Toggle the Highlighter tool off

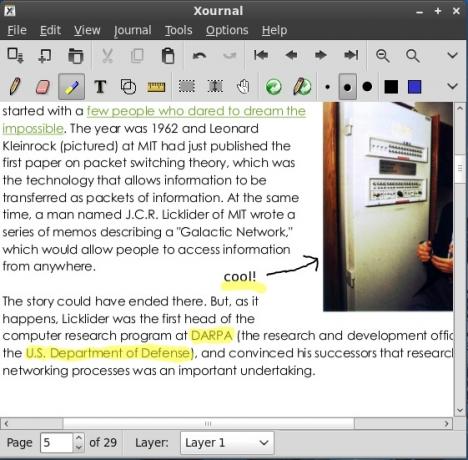click(x=71, y=87)
